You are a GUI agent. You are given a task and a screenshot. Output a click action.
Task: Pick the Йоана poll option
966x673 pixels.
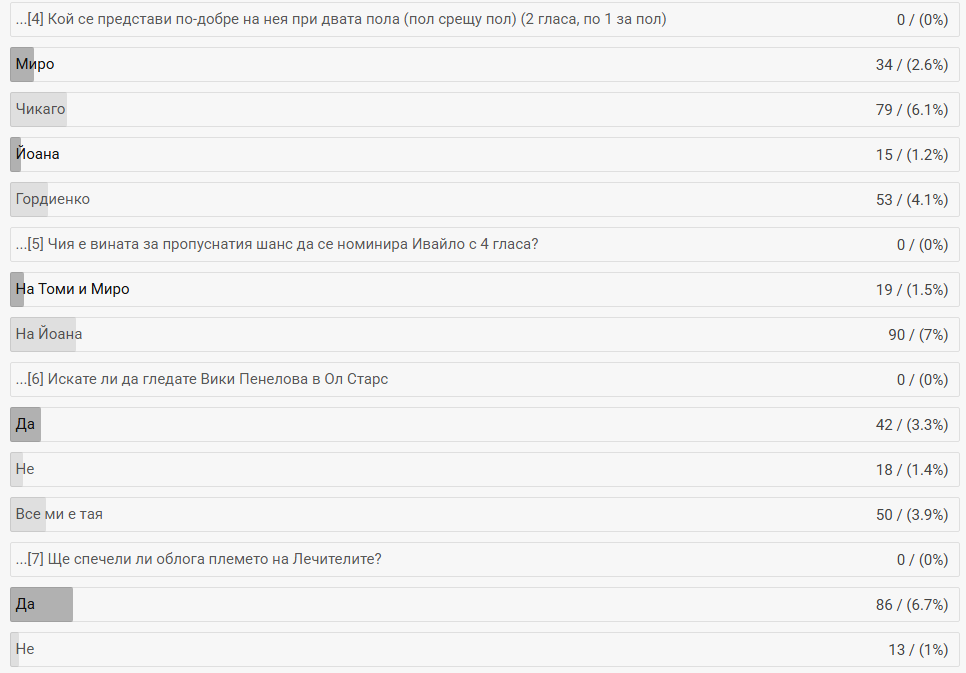(x=38, y=154)
